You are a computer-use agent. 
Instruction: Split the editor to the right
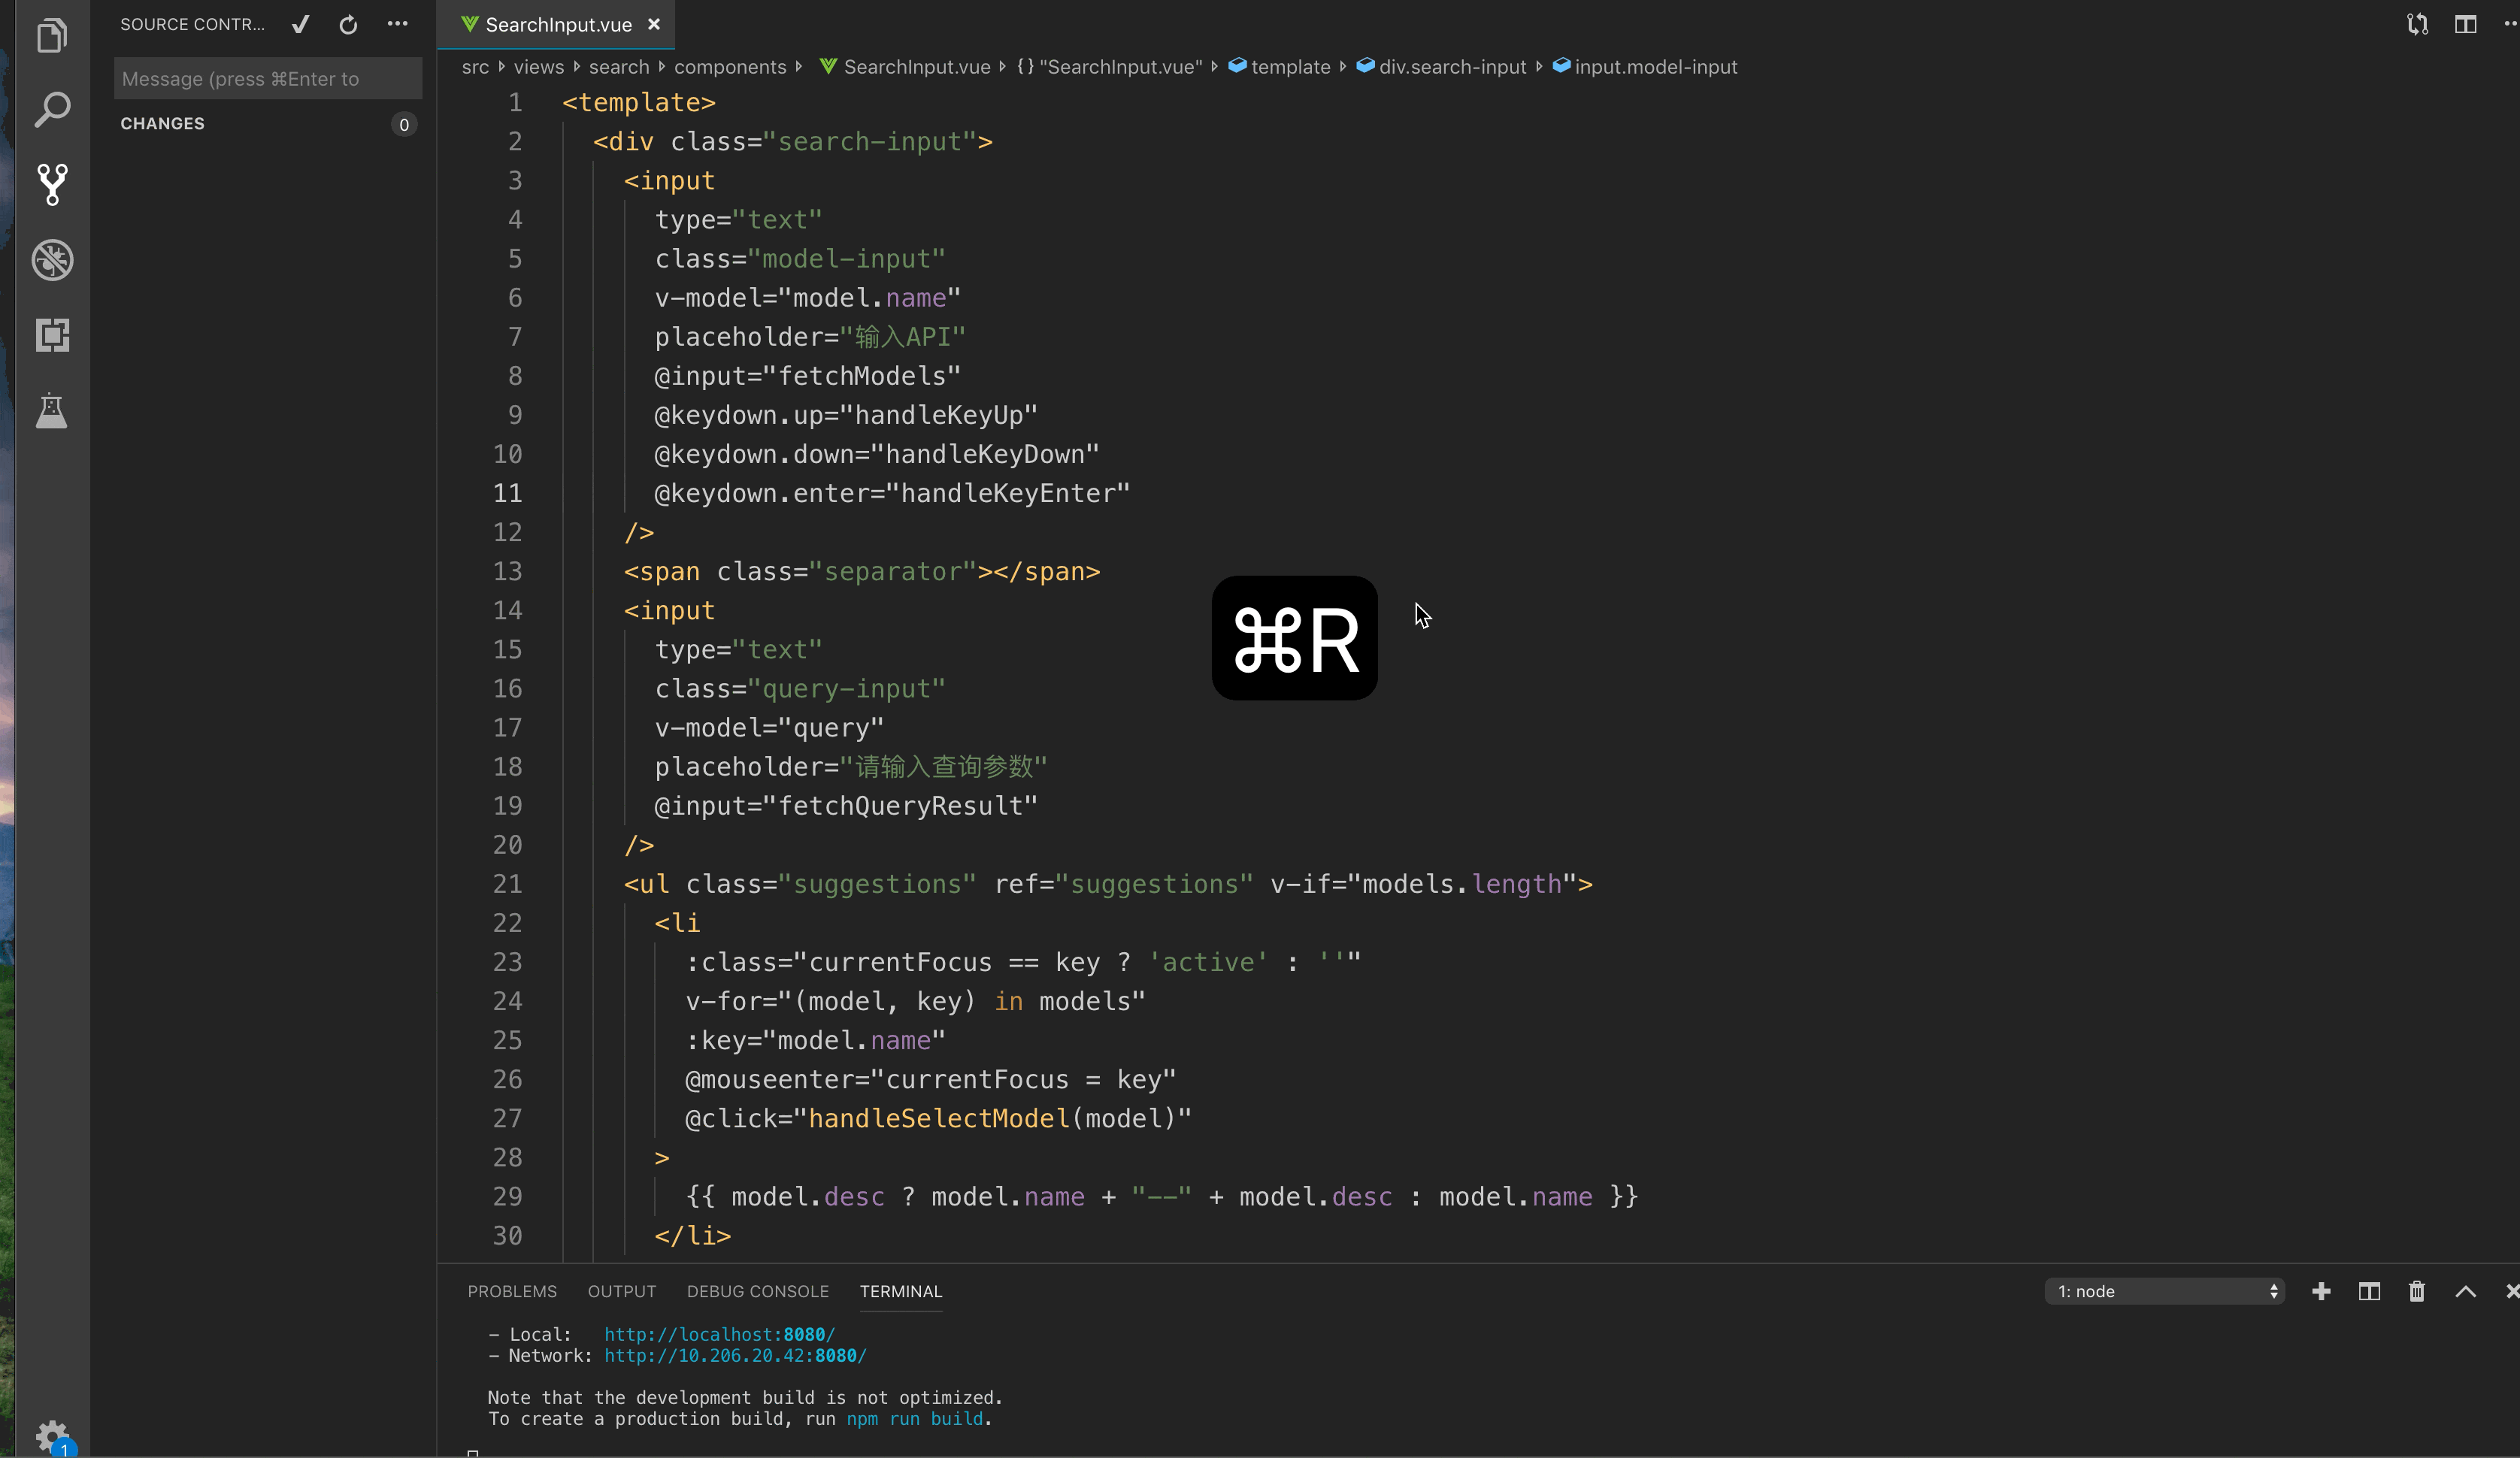[x=2465, y=24]
